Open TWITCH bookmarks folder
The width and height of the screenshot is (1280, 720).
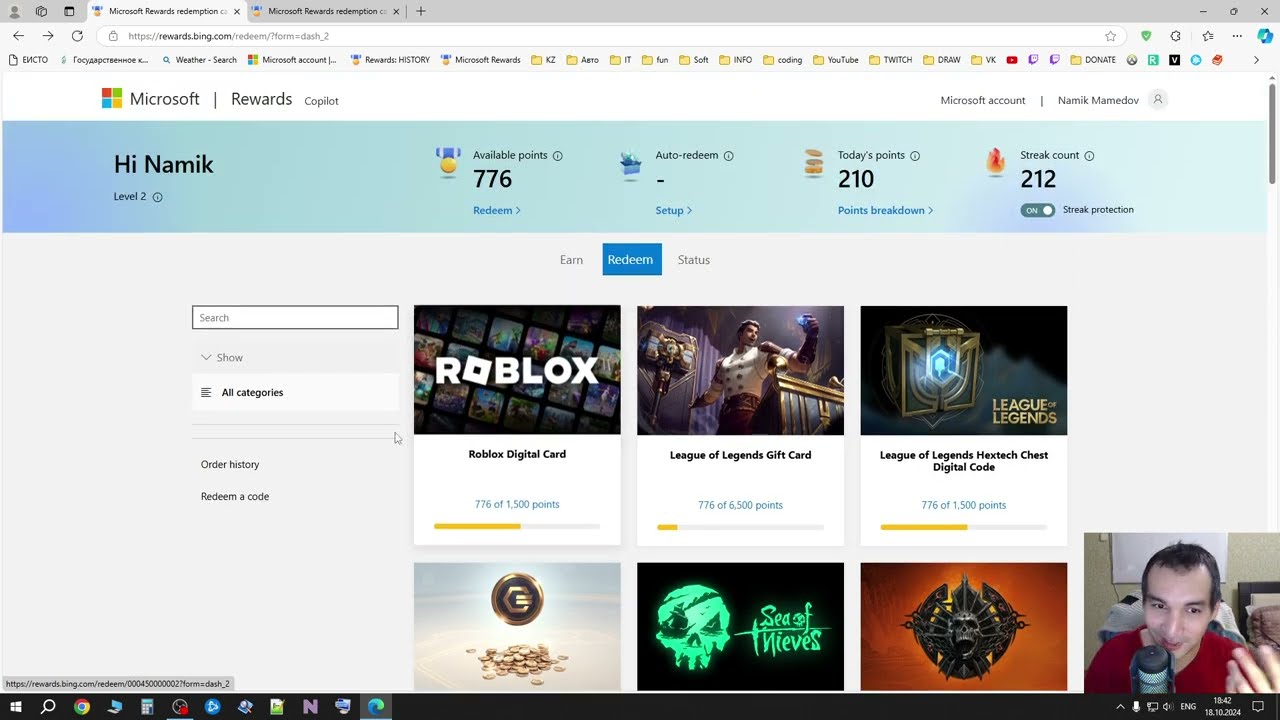pos(890,60)
